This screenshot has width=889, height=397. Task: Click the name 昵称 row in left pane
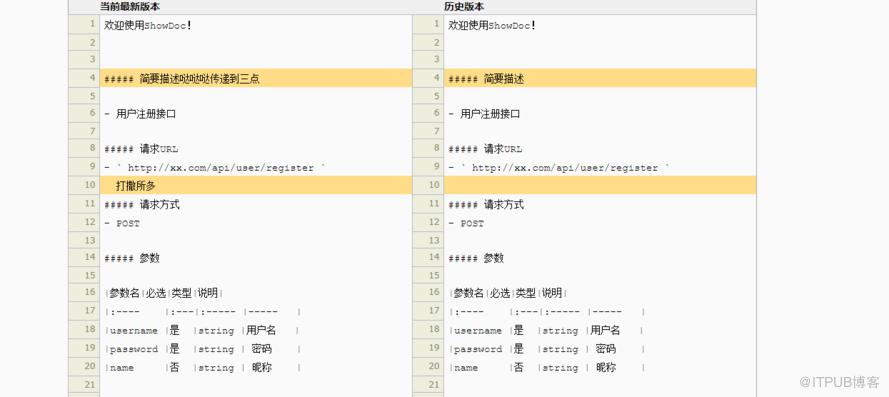202,368
